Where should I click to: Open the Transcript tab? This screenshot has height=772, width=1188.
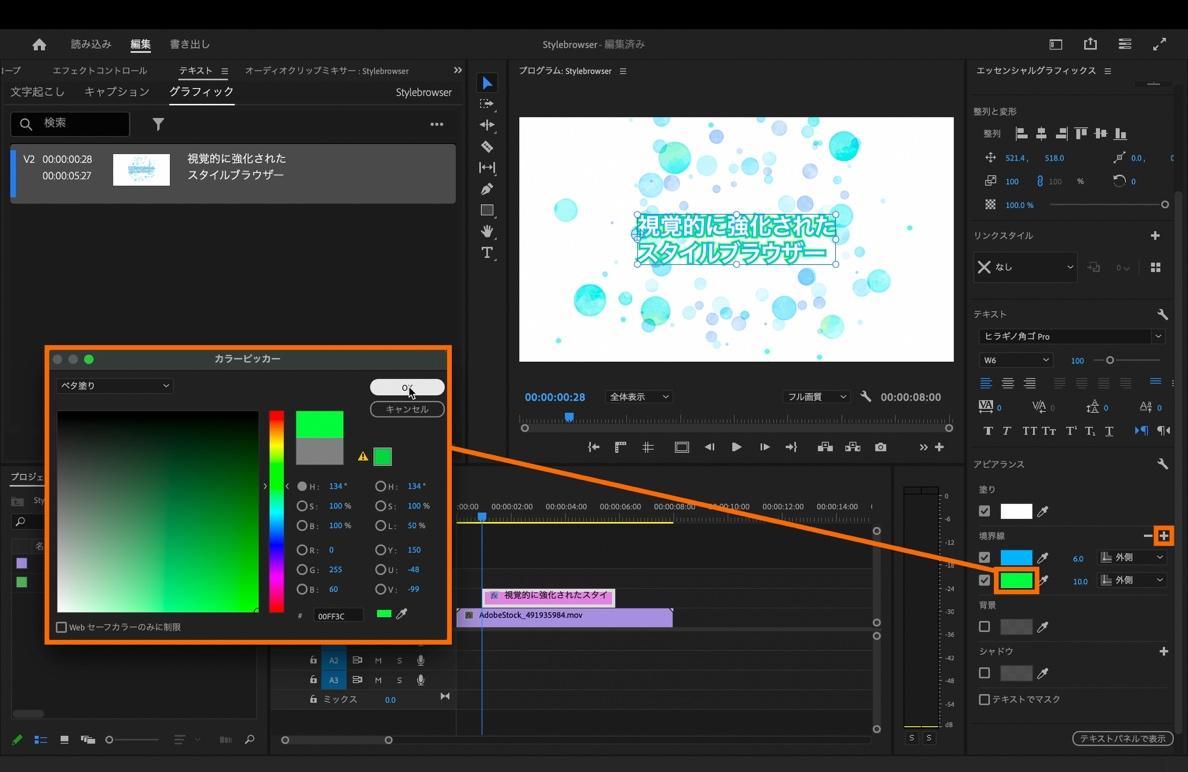[37, 92]
